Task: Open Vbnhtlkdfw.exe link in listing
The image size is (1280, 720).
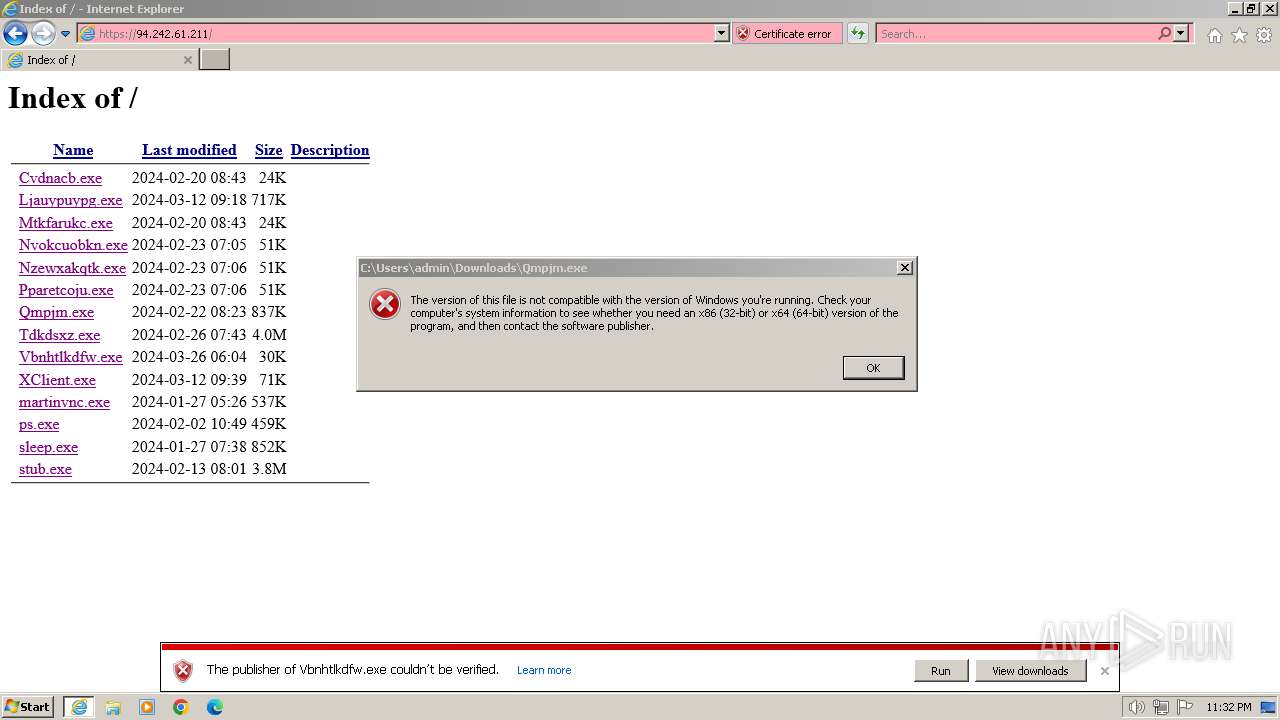Action: (70, 357)
